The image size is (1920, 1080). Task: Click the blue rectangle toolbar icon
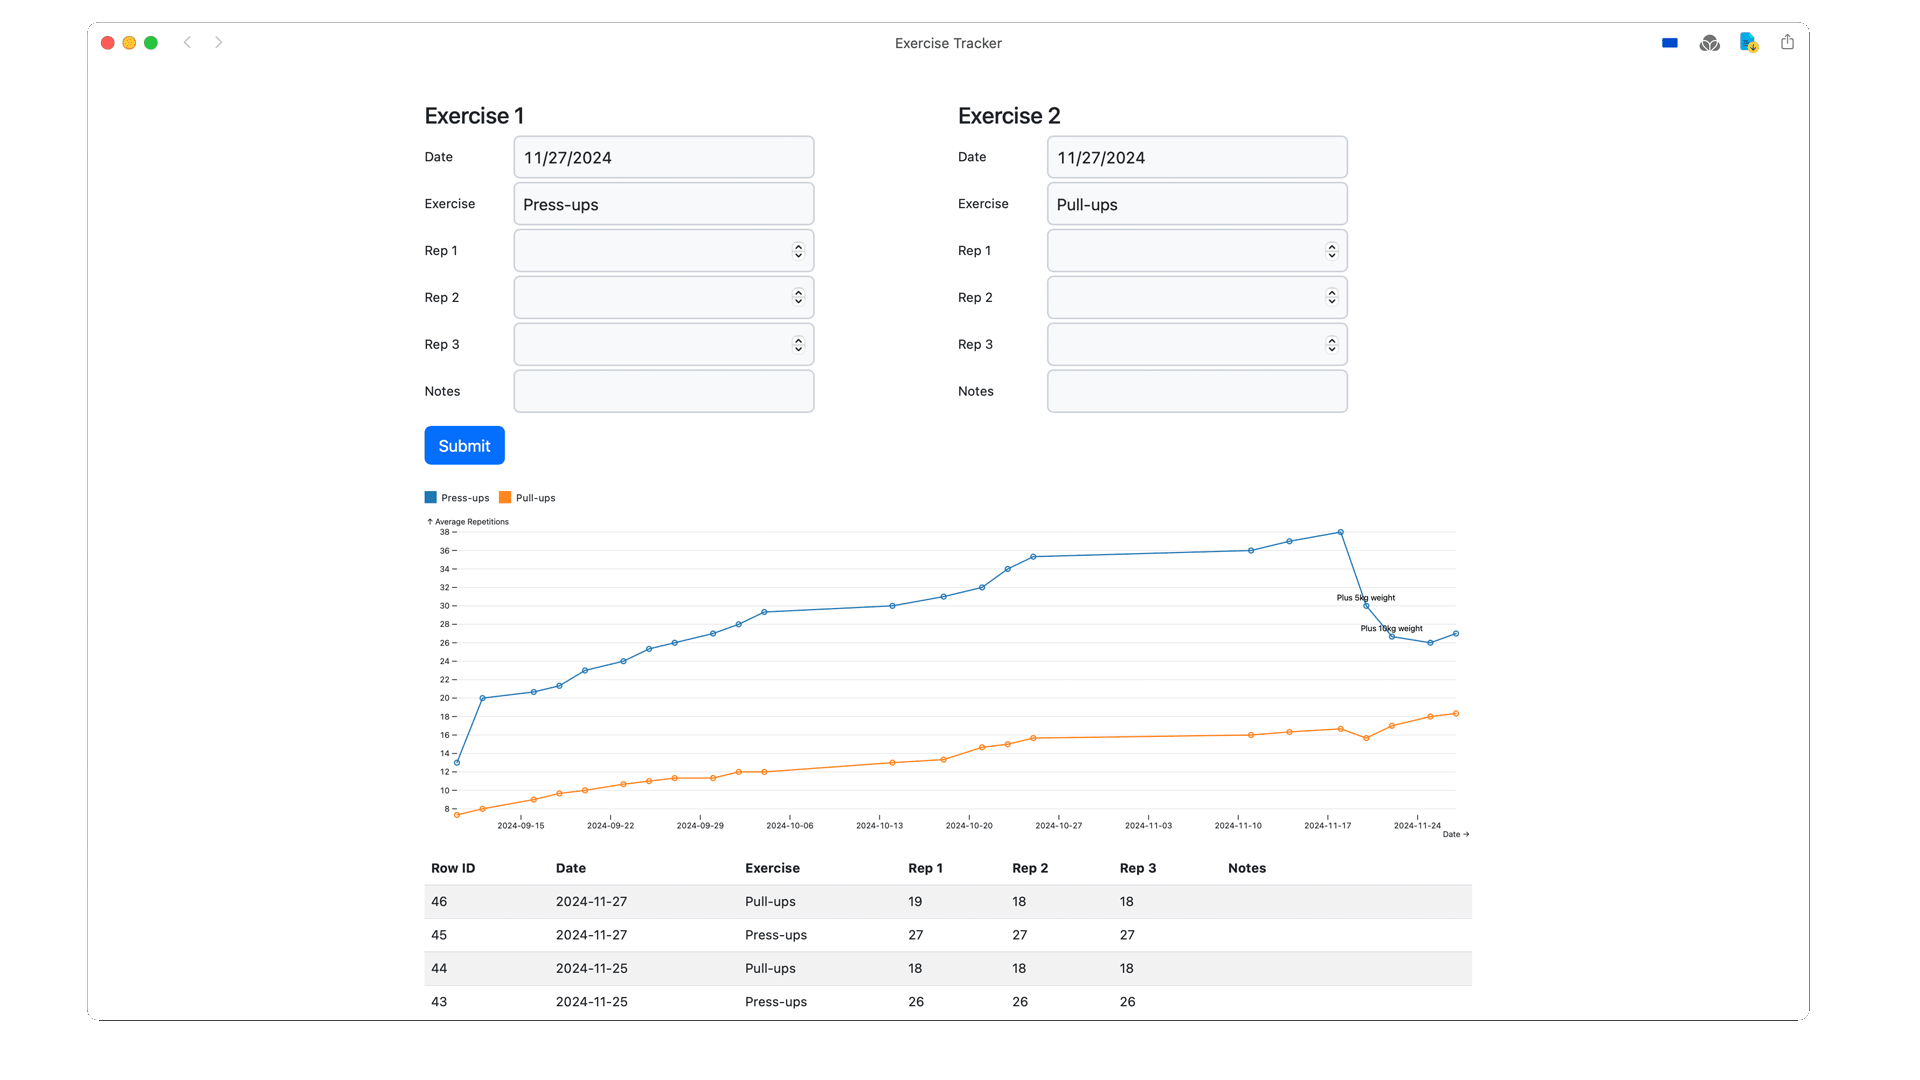click(1669, 43)
